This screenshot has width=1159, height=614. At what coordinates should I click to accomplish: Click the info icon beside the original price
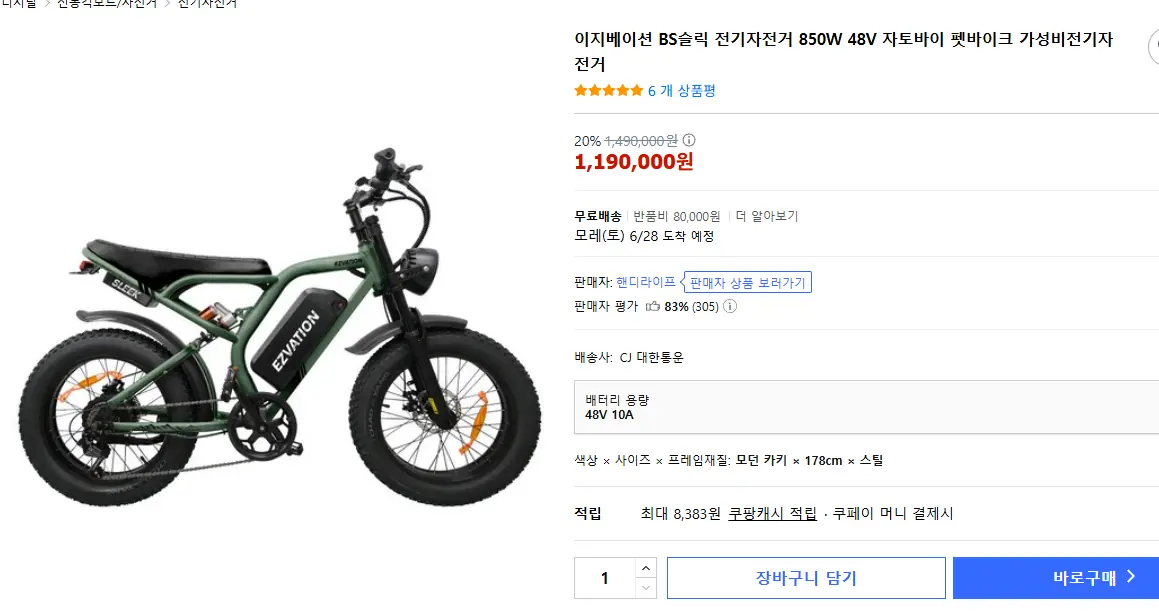(689, 140)
